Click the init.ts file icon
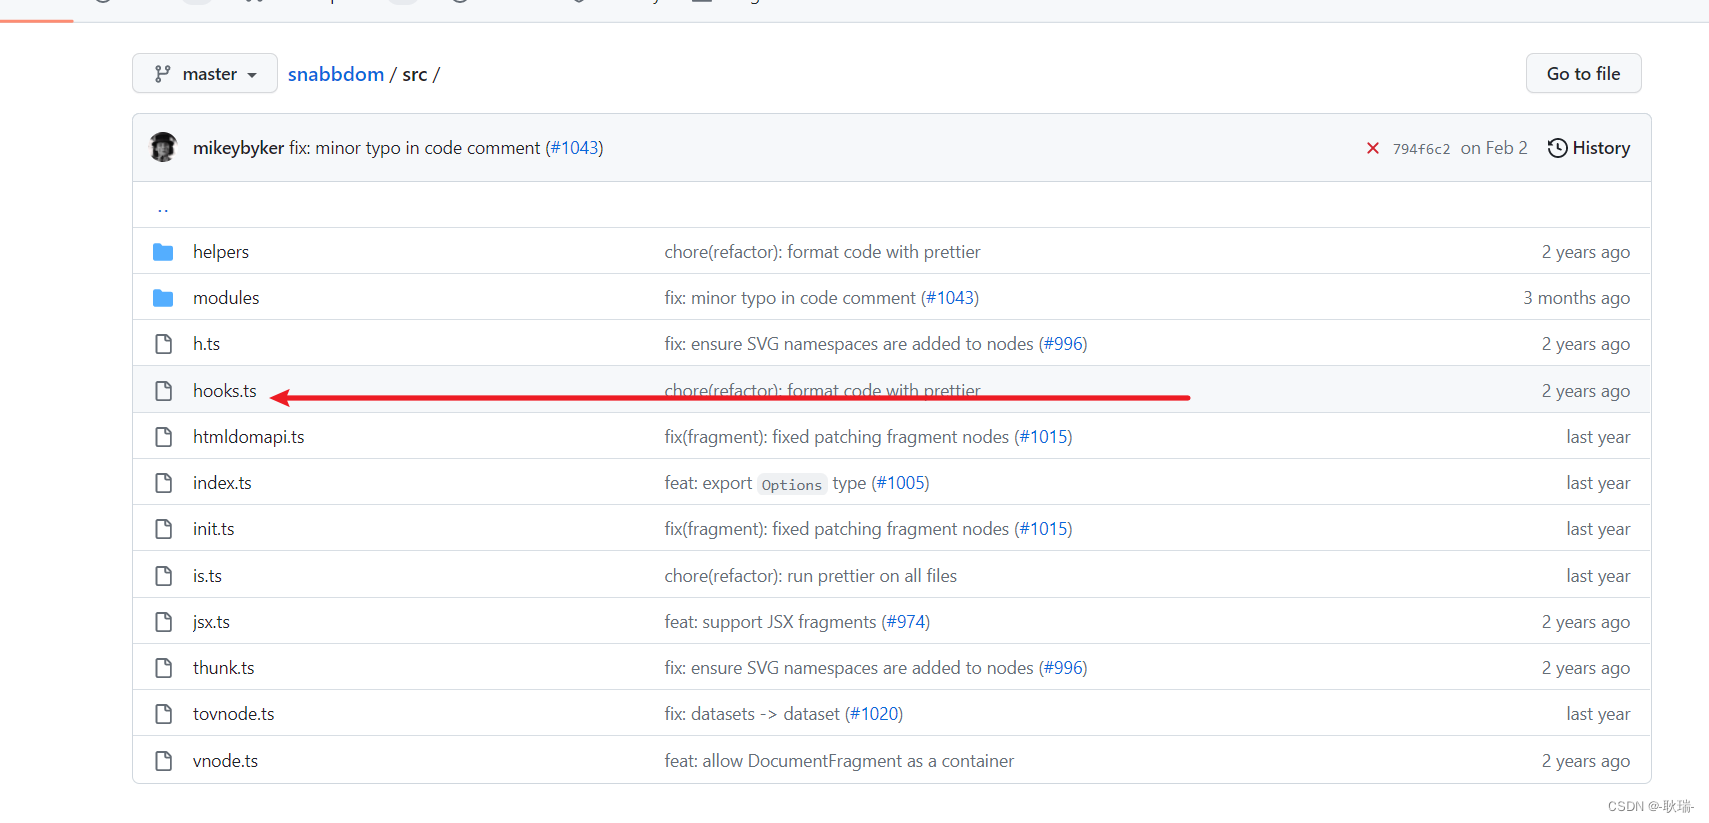Image resolution: width=1709 pixels, height=823 pixels. tap(164, 529)
